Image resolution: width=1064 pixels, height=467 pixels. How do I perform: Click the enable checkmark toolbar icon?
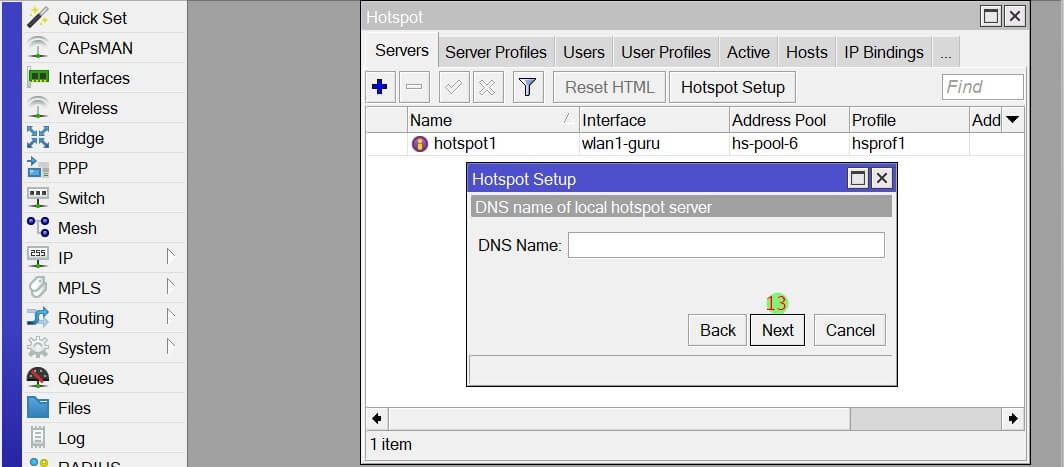(x=454, y=87)
